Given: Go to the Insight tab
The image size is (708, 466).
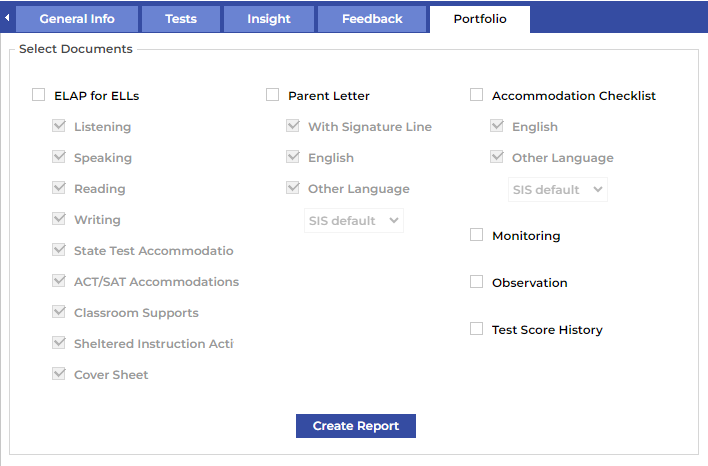Looking at the screenshot, I should [269, 19].
